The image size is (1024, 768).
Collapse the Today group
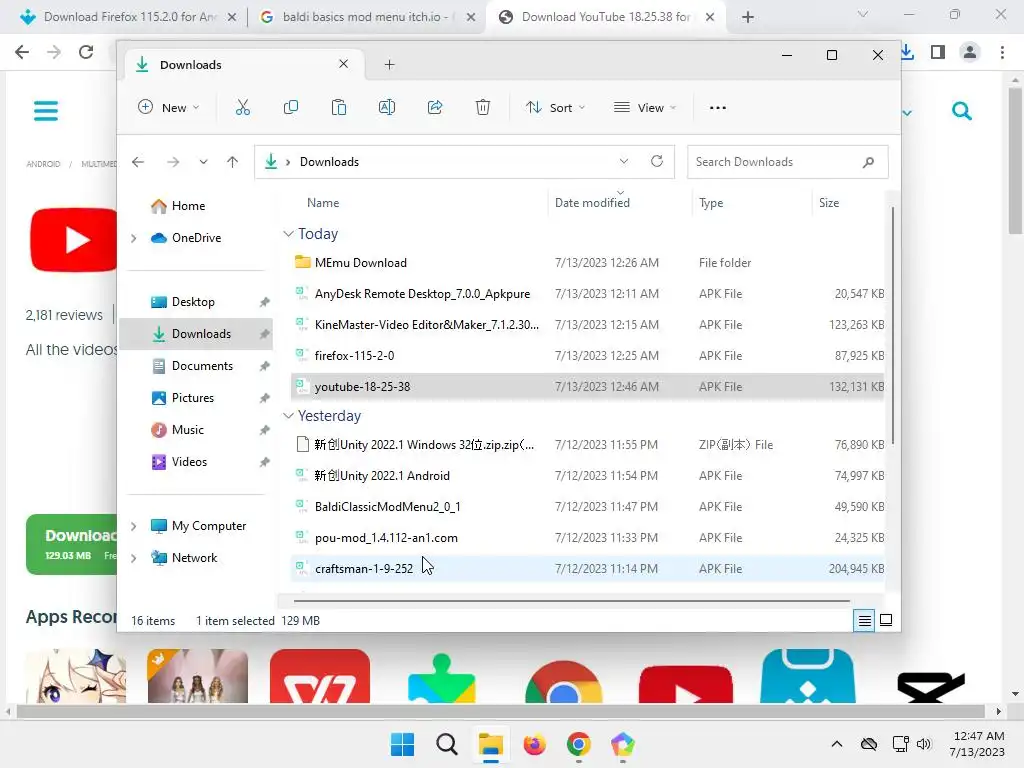pyautogui.click(x=288, y=234)
